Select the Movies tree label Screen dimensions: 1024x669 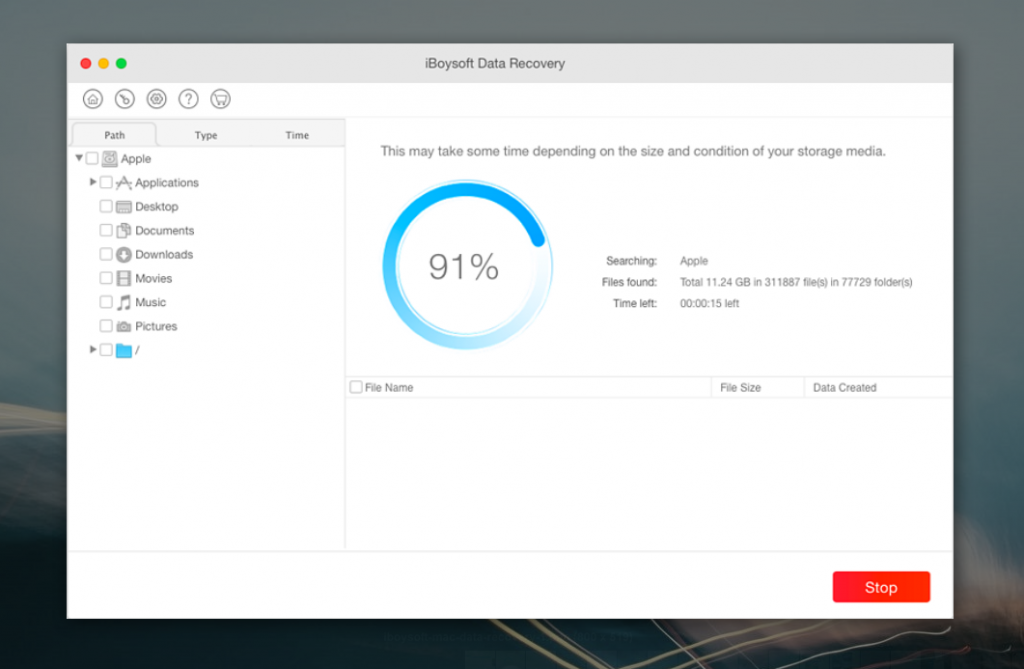coord(153,278)
